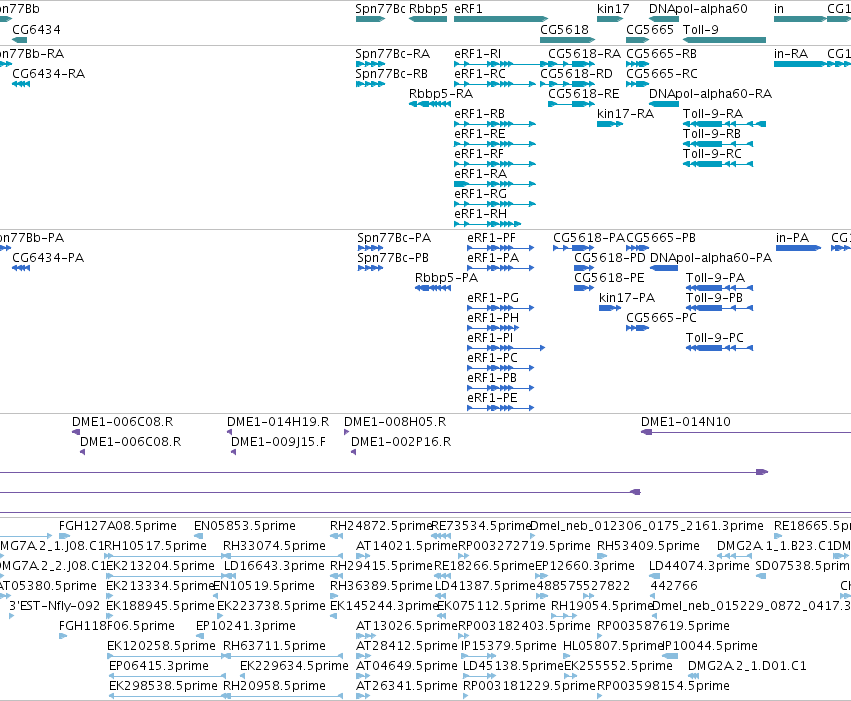Open EST LD44074.3prime

699,565
